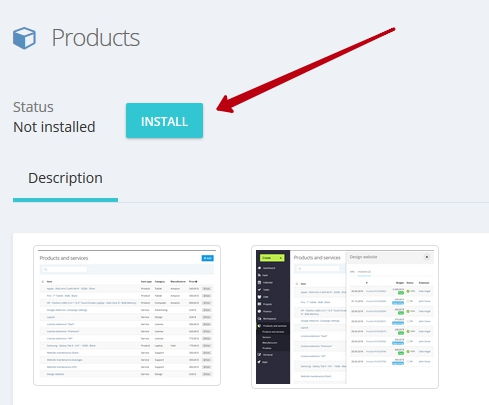Click green Create button in second preview
Viewport: 489px width, 405px height.
[x=272, y=258]
